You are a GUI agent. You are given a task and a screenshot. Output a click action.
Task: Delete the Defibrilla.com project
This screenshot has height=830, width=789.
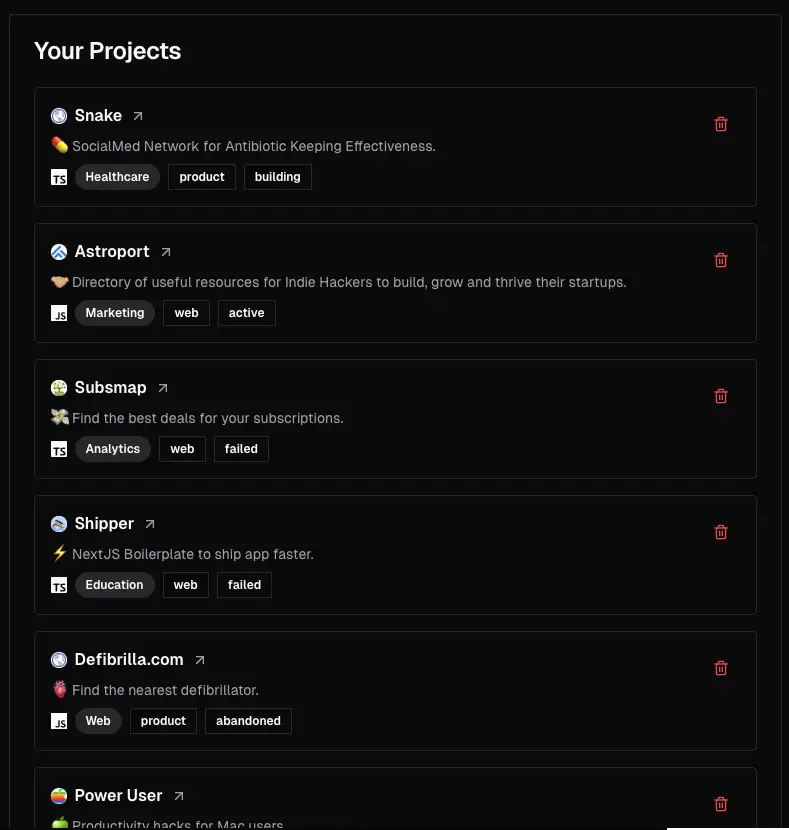click(x=721, y=668)
